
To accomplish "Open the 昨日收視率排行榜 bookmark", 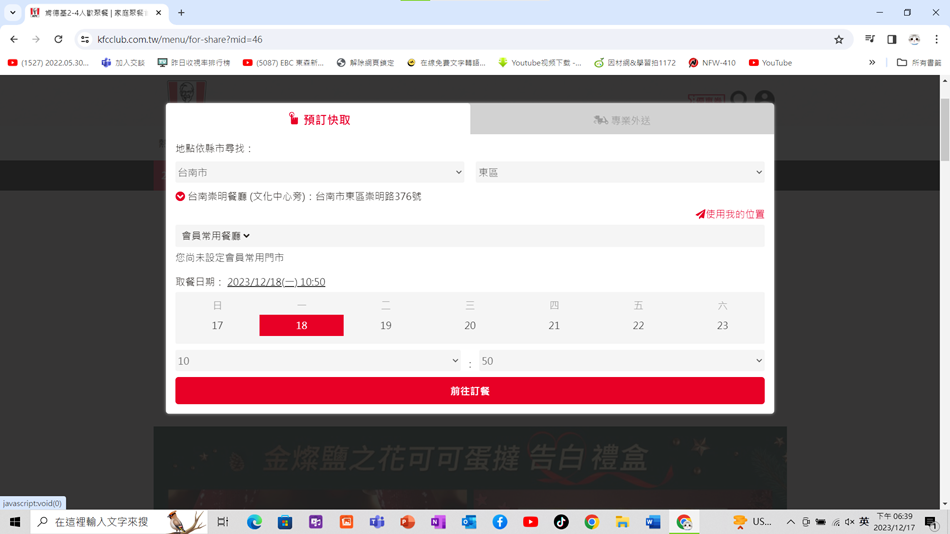I will pos(193,62).
